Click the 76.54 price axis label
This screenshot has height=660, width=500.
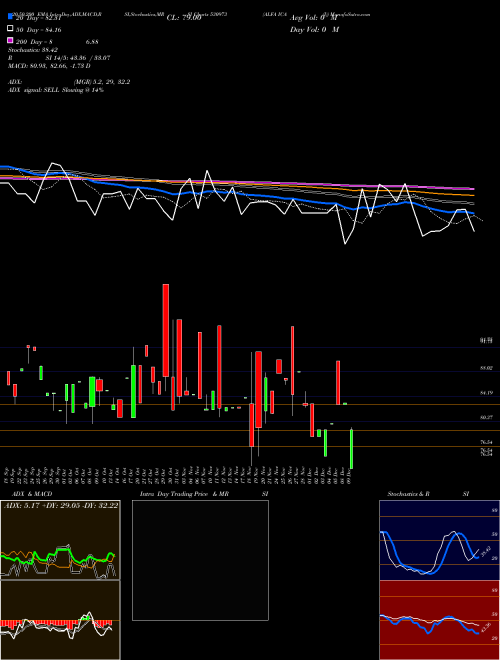(x=487, y=442)
